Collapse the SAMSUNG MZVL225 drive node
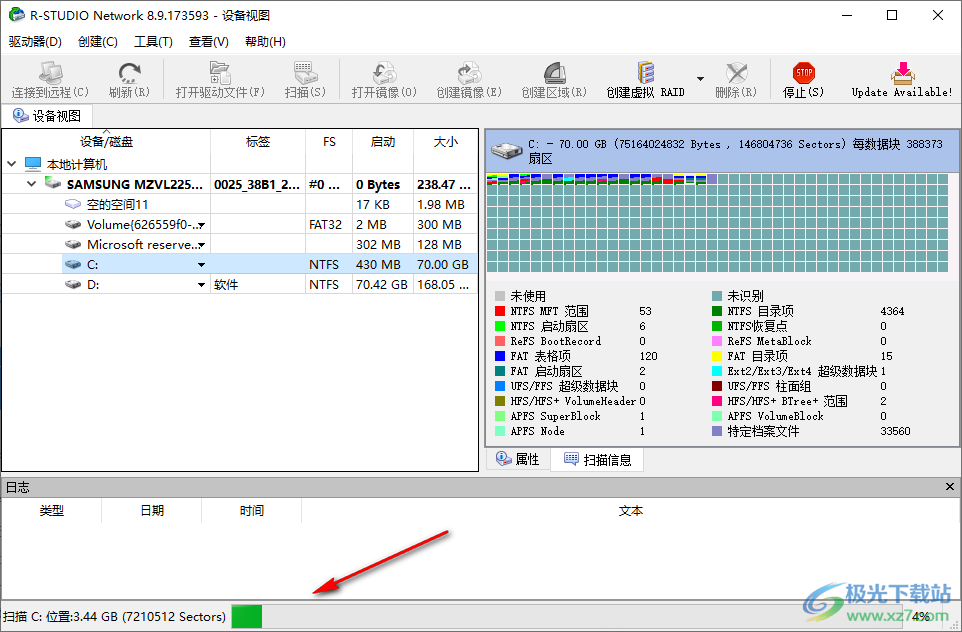 (31, 183)
